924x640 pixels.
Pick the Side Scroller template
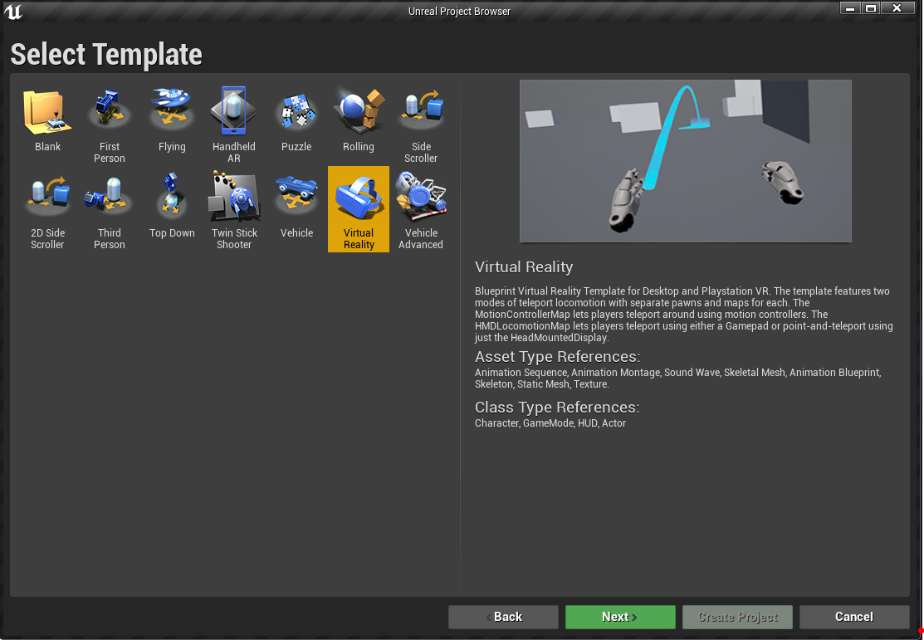pyautogui.click(x=420, y=124)
